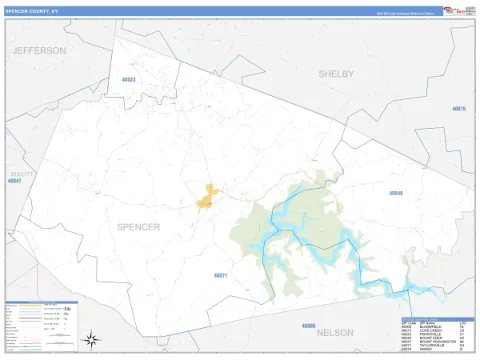The image size is (480, 360).
Task: Click ZIP code label 40023
Action: pyautogui.click(x=129, y=80)
